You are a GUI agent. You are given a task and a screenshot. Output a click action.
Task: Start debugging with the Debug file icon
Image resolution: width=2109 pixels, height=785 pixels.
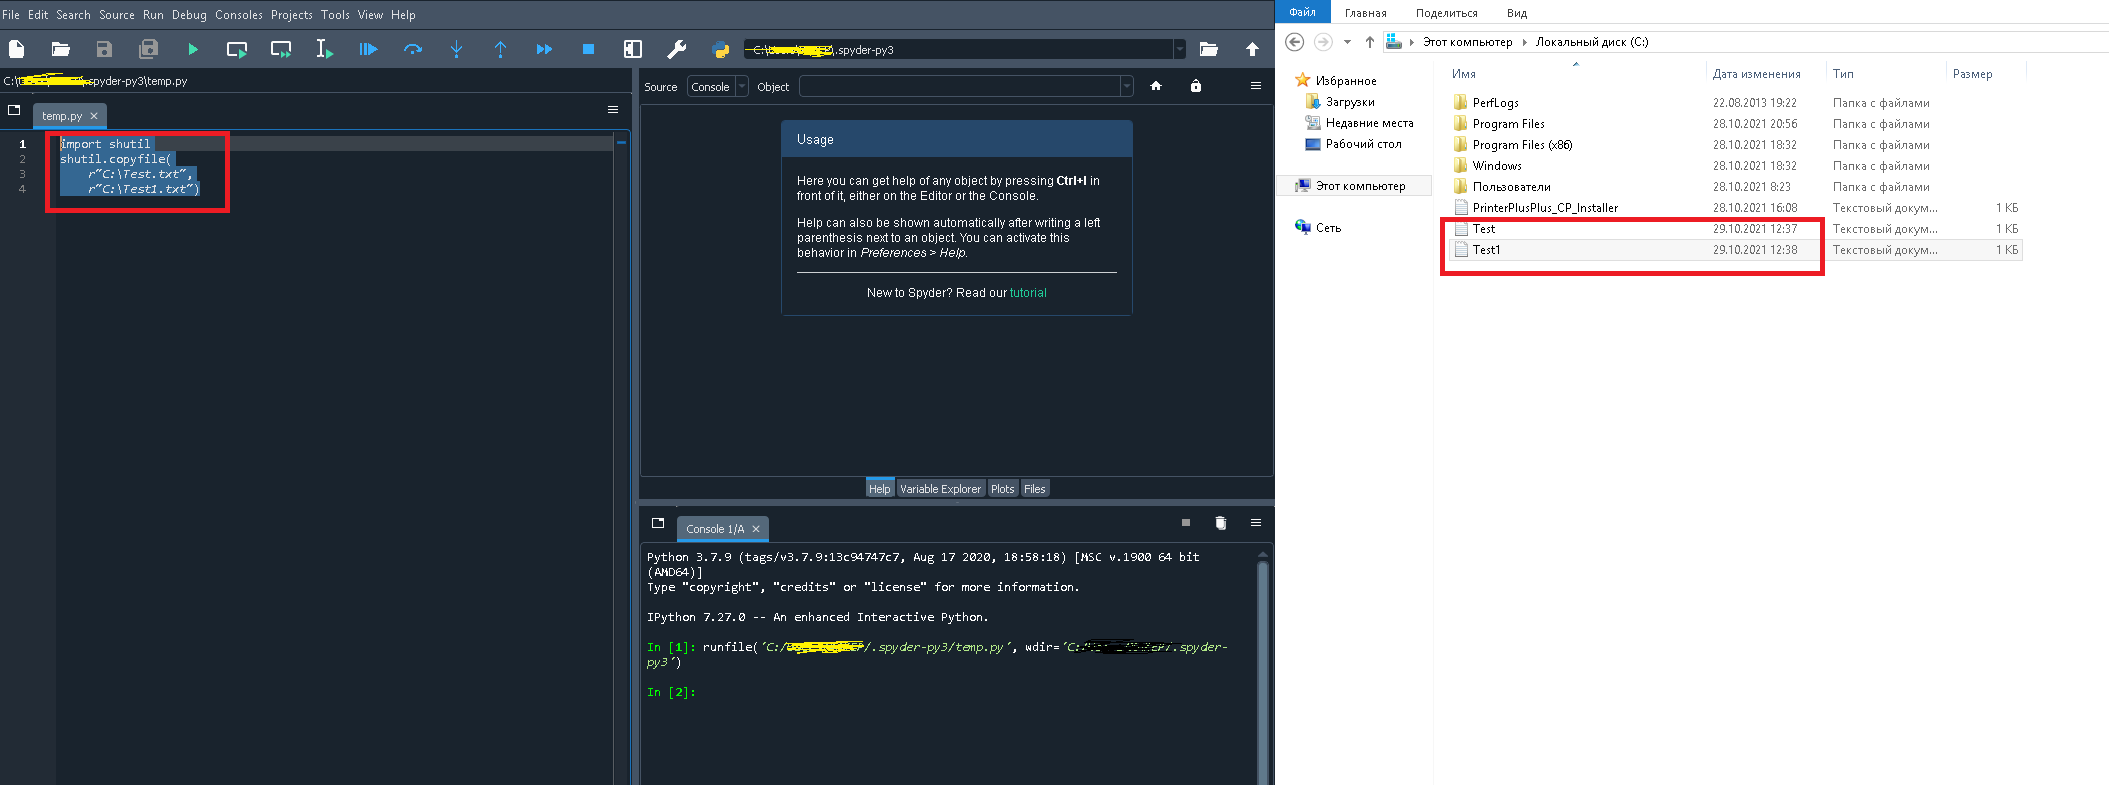click(x=368, y=49)
